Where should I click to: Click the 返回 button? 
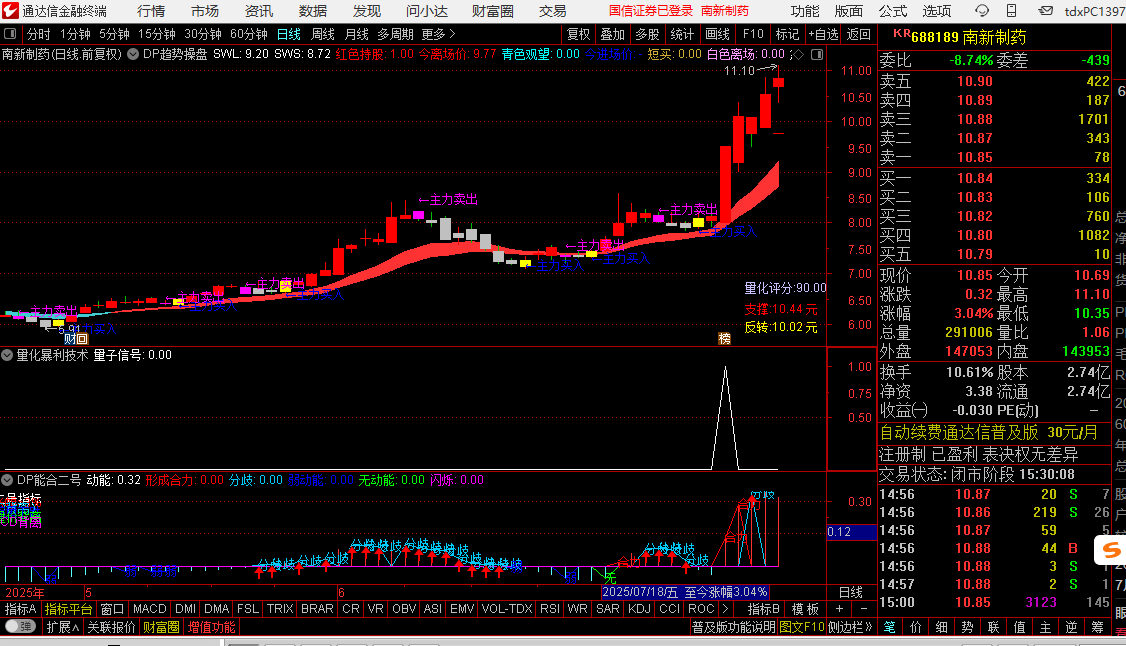click(x=858, y=34)
